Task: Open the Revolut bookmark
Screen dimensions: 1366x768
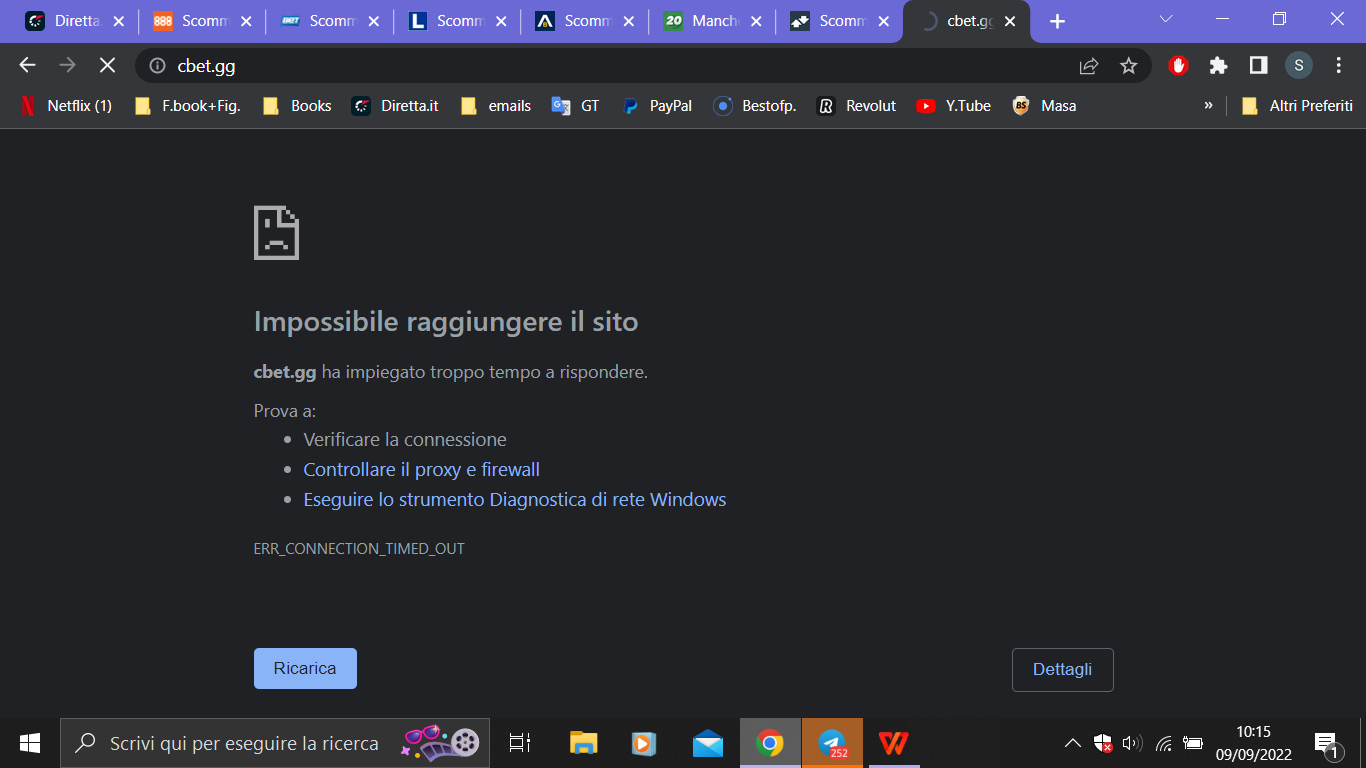Action: point(857,105)
